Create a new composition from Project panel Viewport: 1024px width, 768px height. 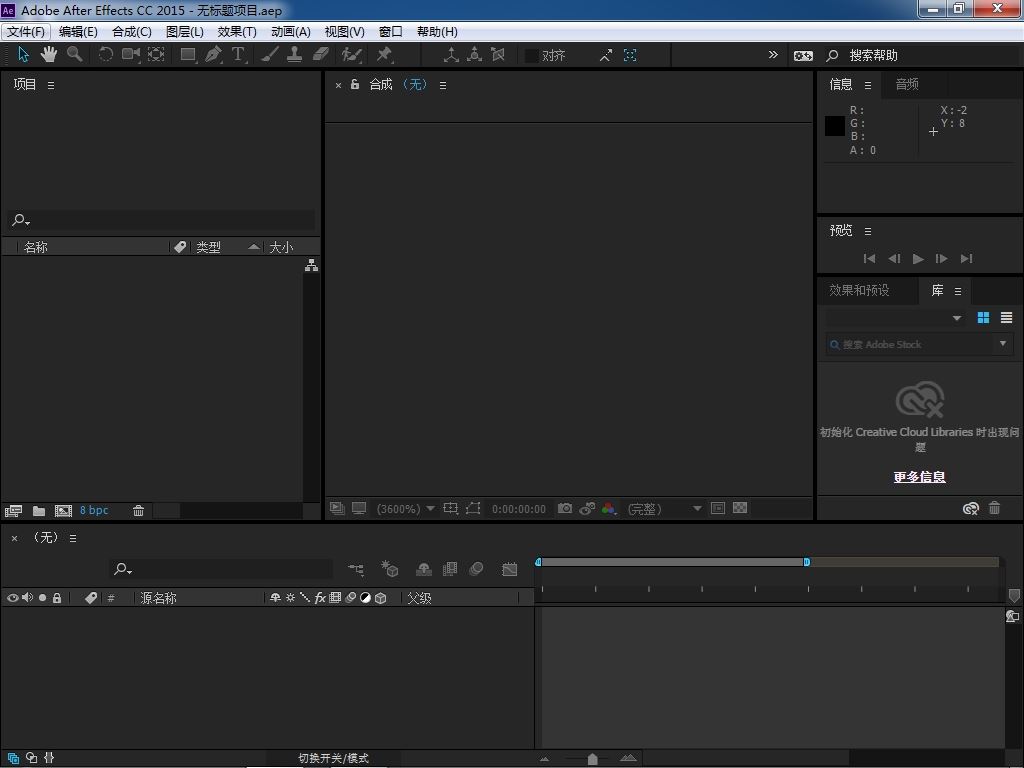[x=63, y=511]
